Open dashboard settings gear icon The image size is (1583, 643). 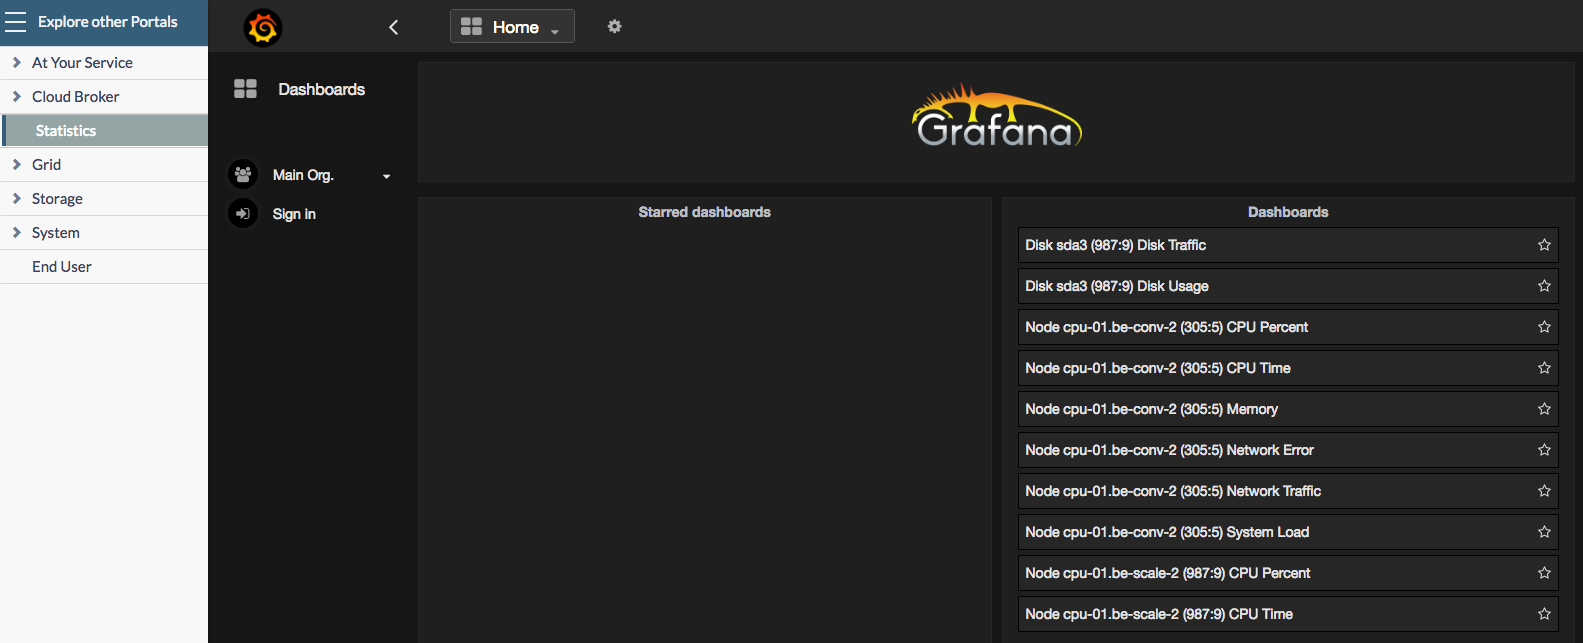tap(614, 26)
